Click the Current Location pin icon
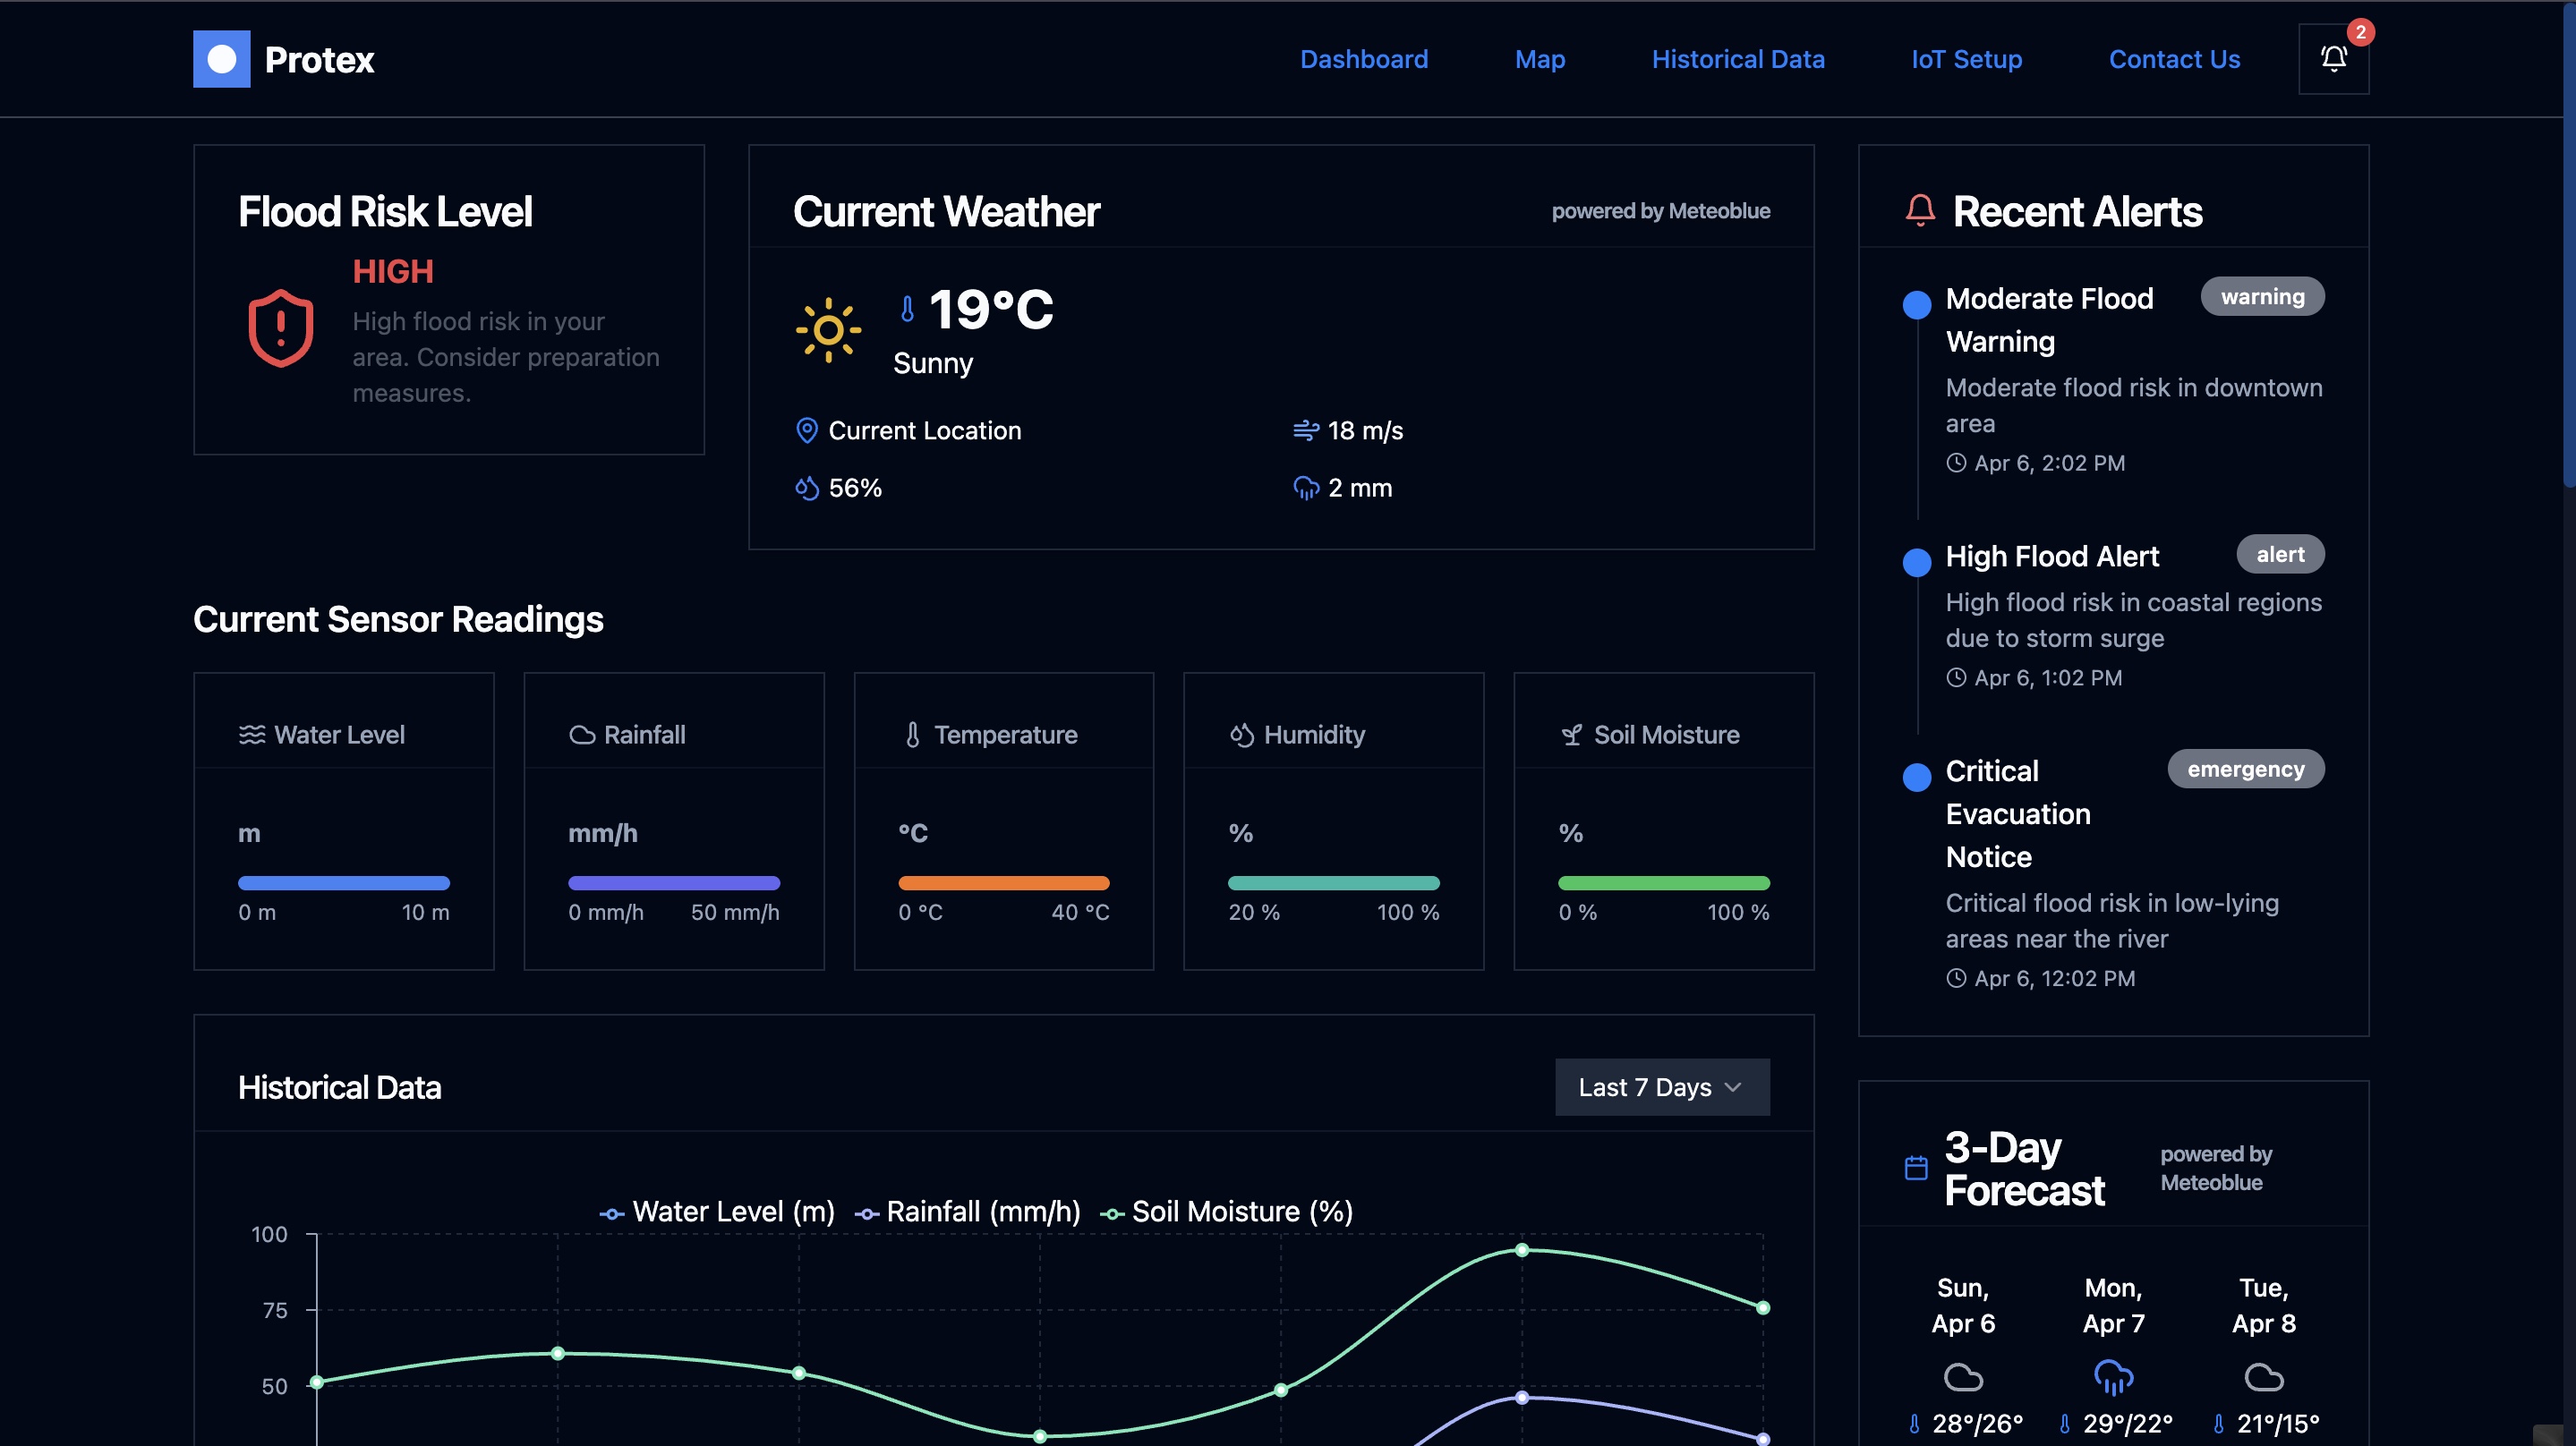The height and width of the screenshot is (1446, 2576). (x=806, y=430)
